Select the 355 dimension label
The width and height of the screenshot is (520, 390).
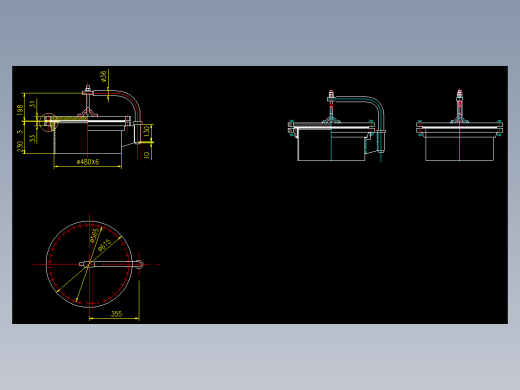tap(116, 314)
